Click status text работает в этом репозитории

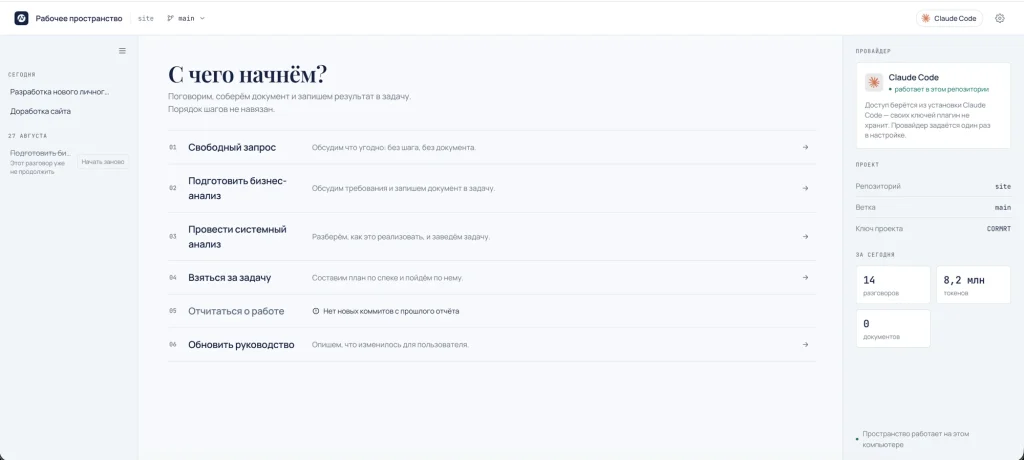pyautogui.click(x=942, y=89)
